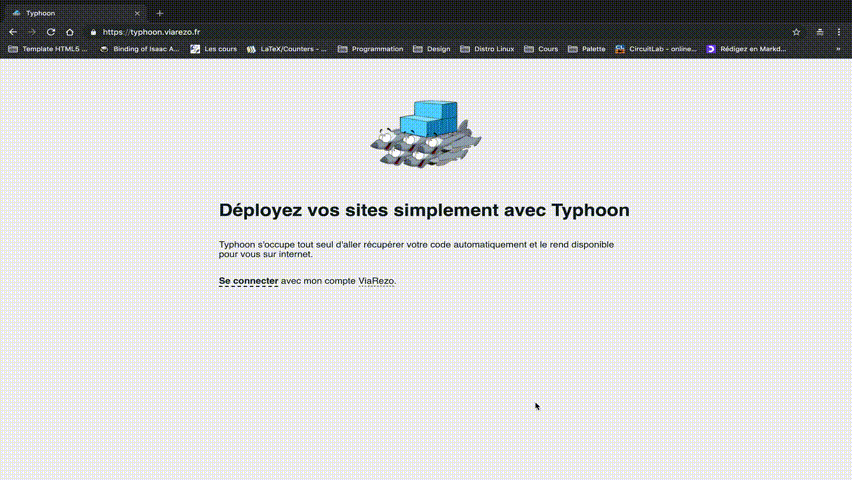Click the browser forward arrow
Viewport: 852px width, 480px height.
32,32
